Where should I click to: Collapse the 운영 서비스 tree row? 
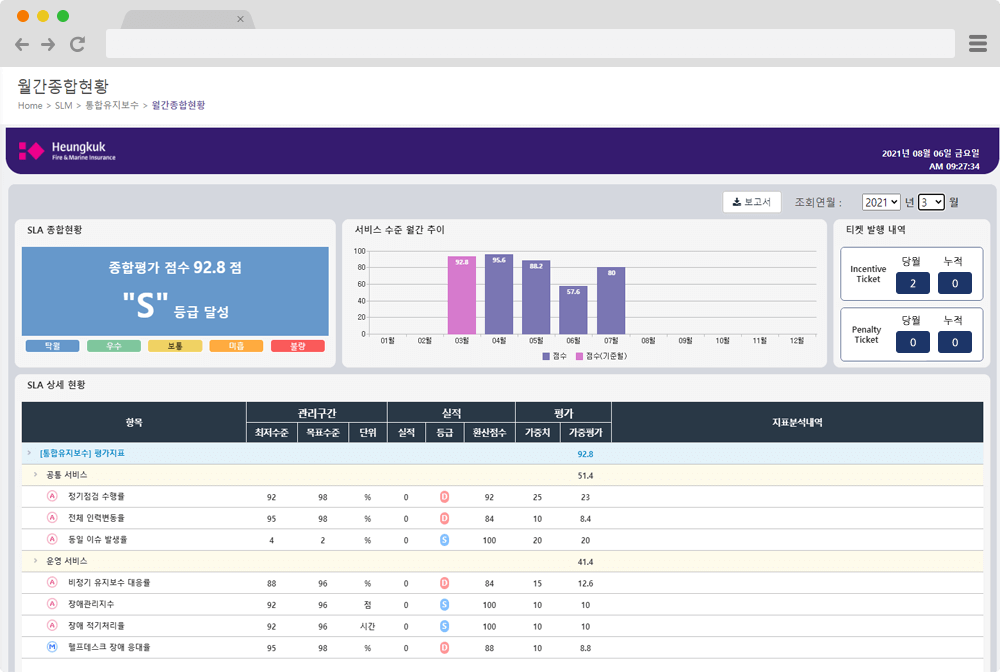pos(36,561)
